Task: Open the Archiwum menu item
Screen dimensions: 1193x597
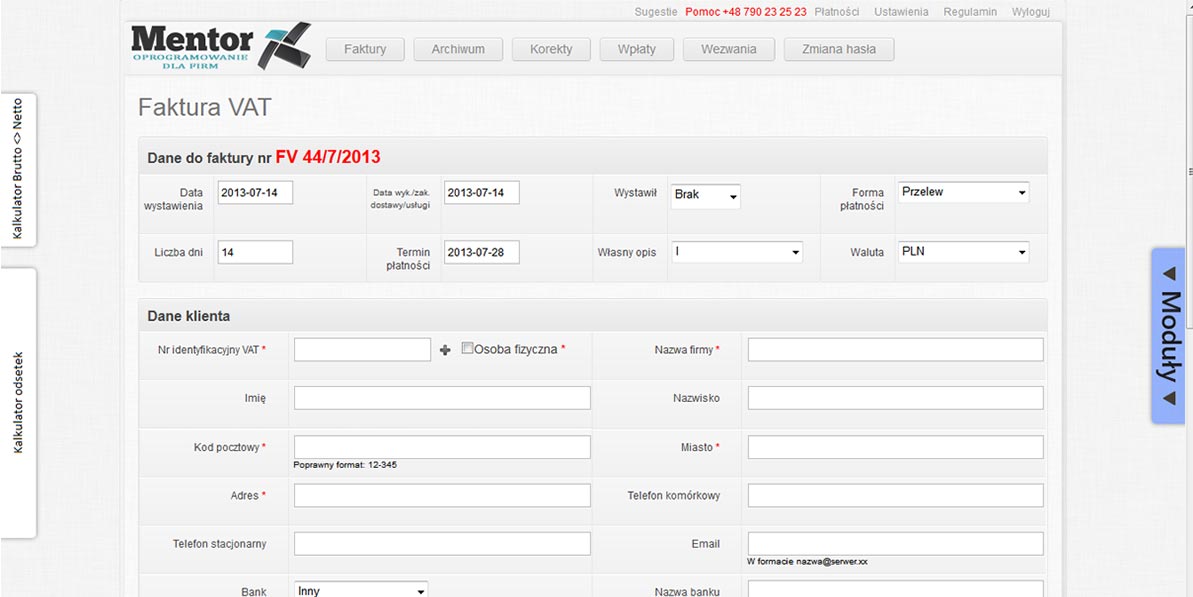Action: (458, 49)
